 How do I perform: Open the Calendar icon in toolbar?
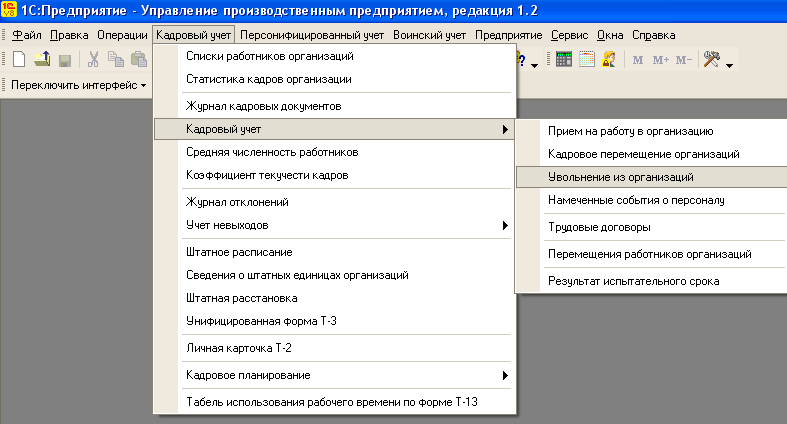pos(586,59)
